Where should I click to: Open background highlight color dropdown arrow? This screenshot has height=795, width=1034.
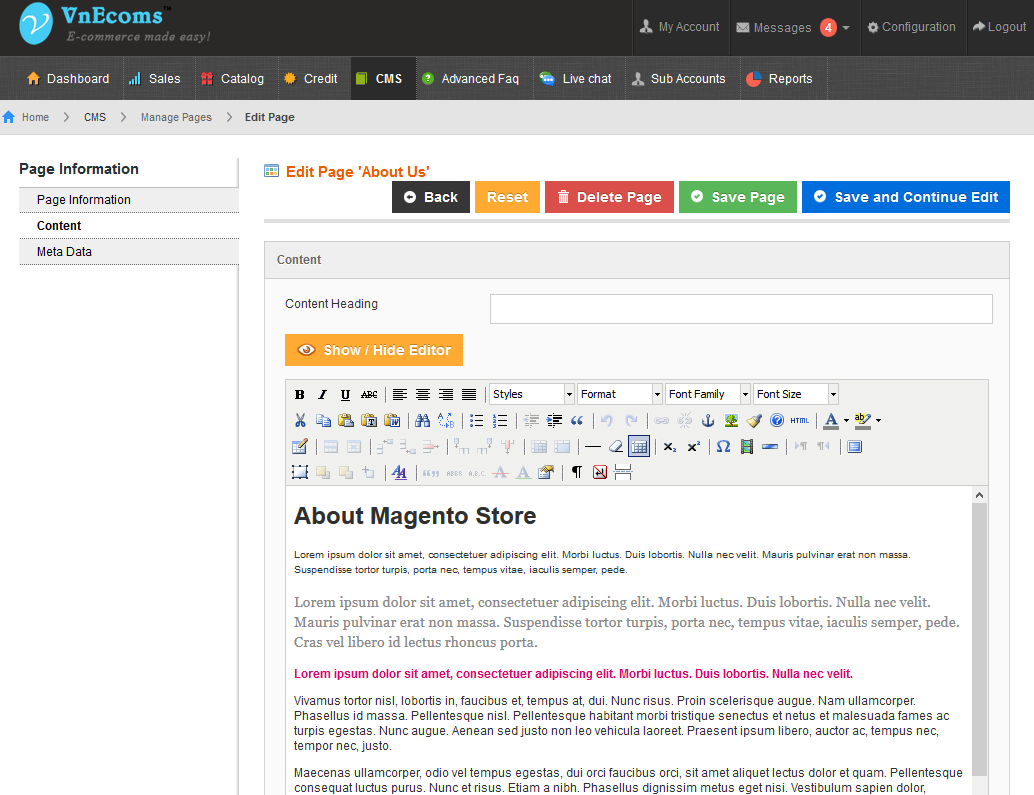coord(878,421)
